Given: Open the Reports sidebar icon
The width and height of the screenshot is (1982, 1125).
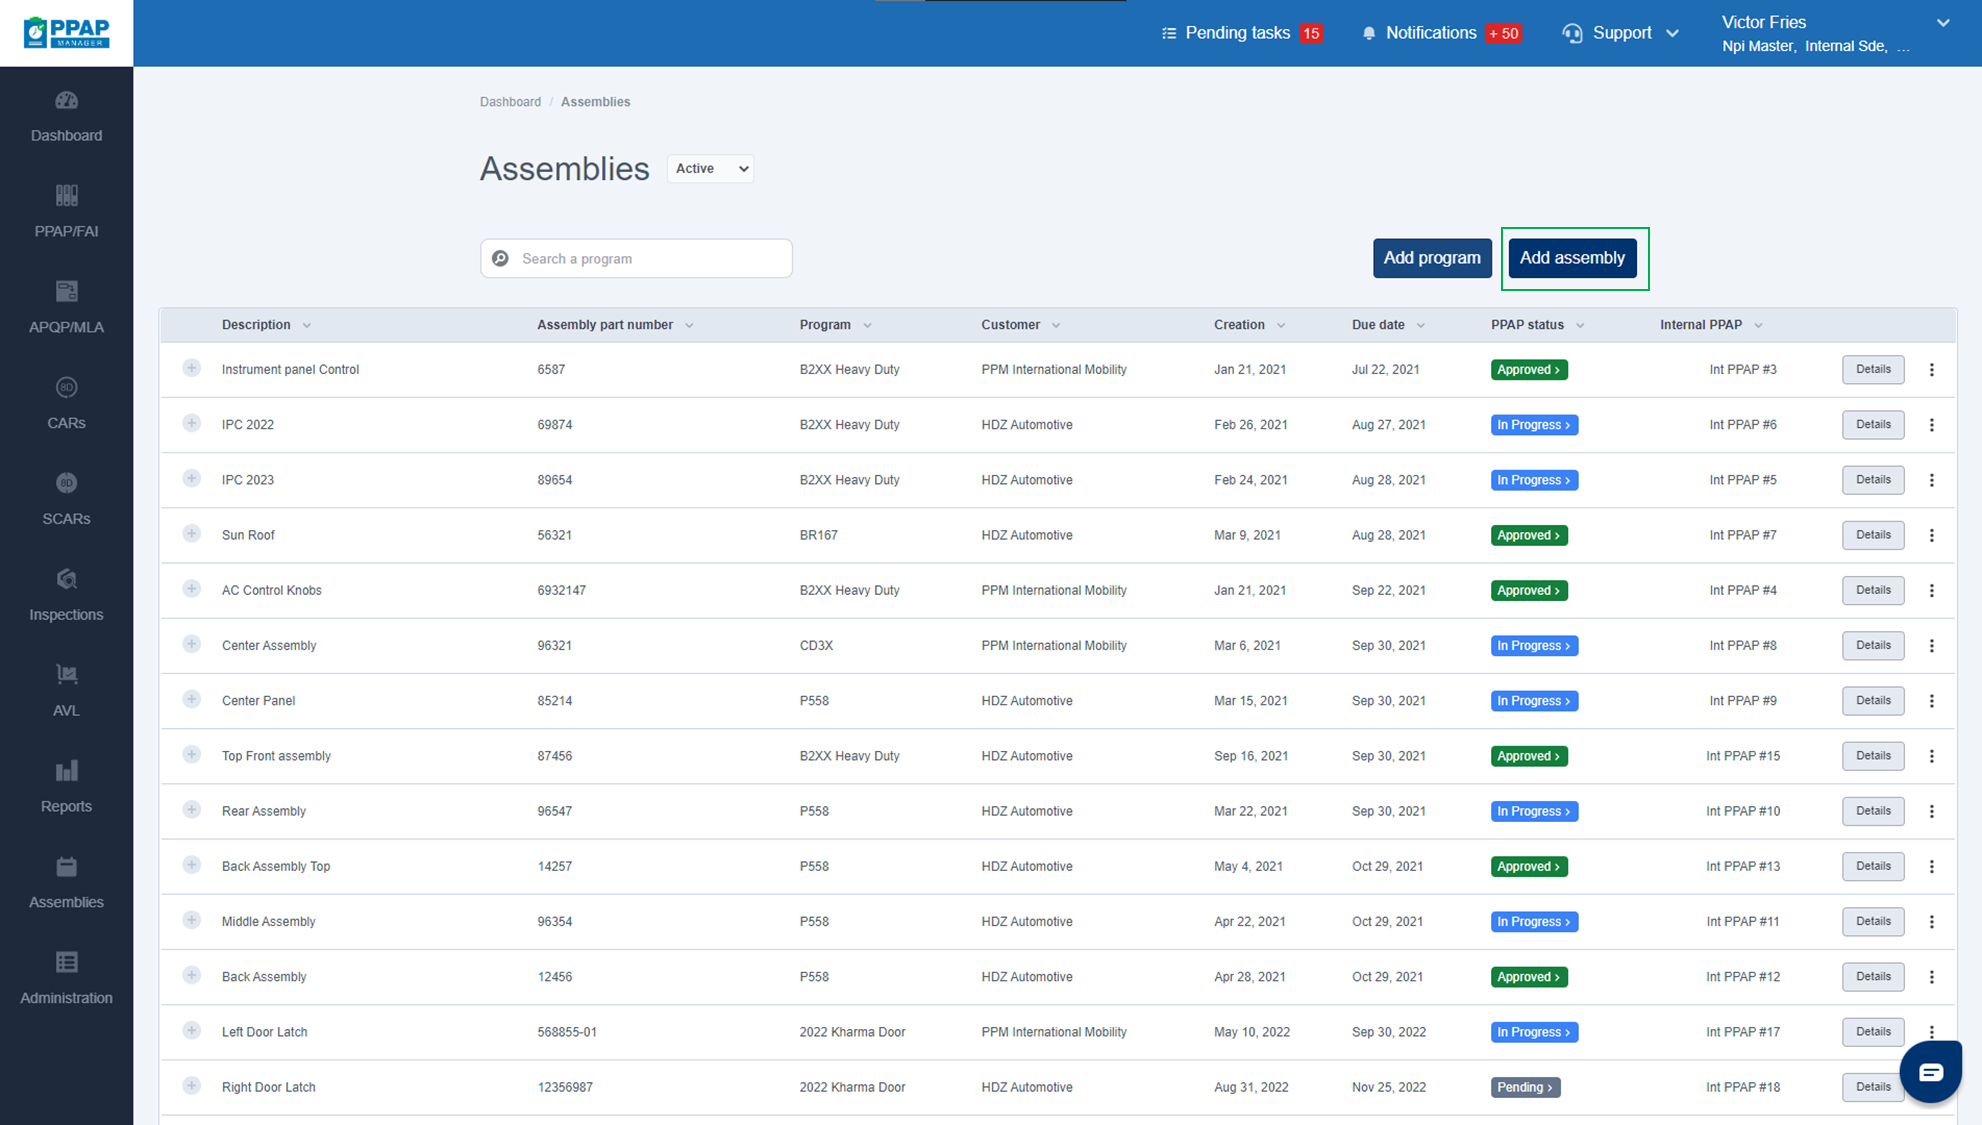Looking at the screenshot, I should (x=66, y=771).
